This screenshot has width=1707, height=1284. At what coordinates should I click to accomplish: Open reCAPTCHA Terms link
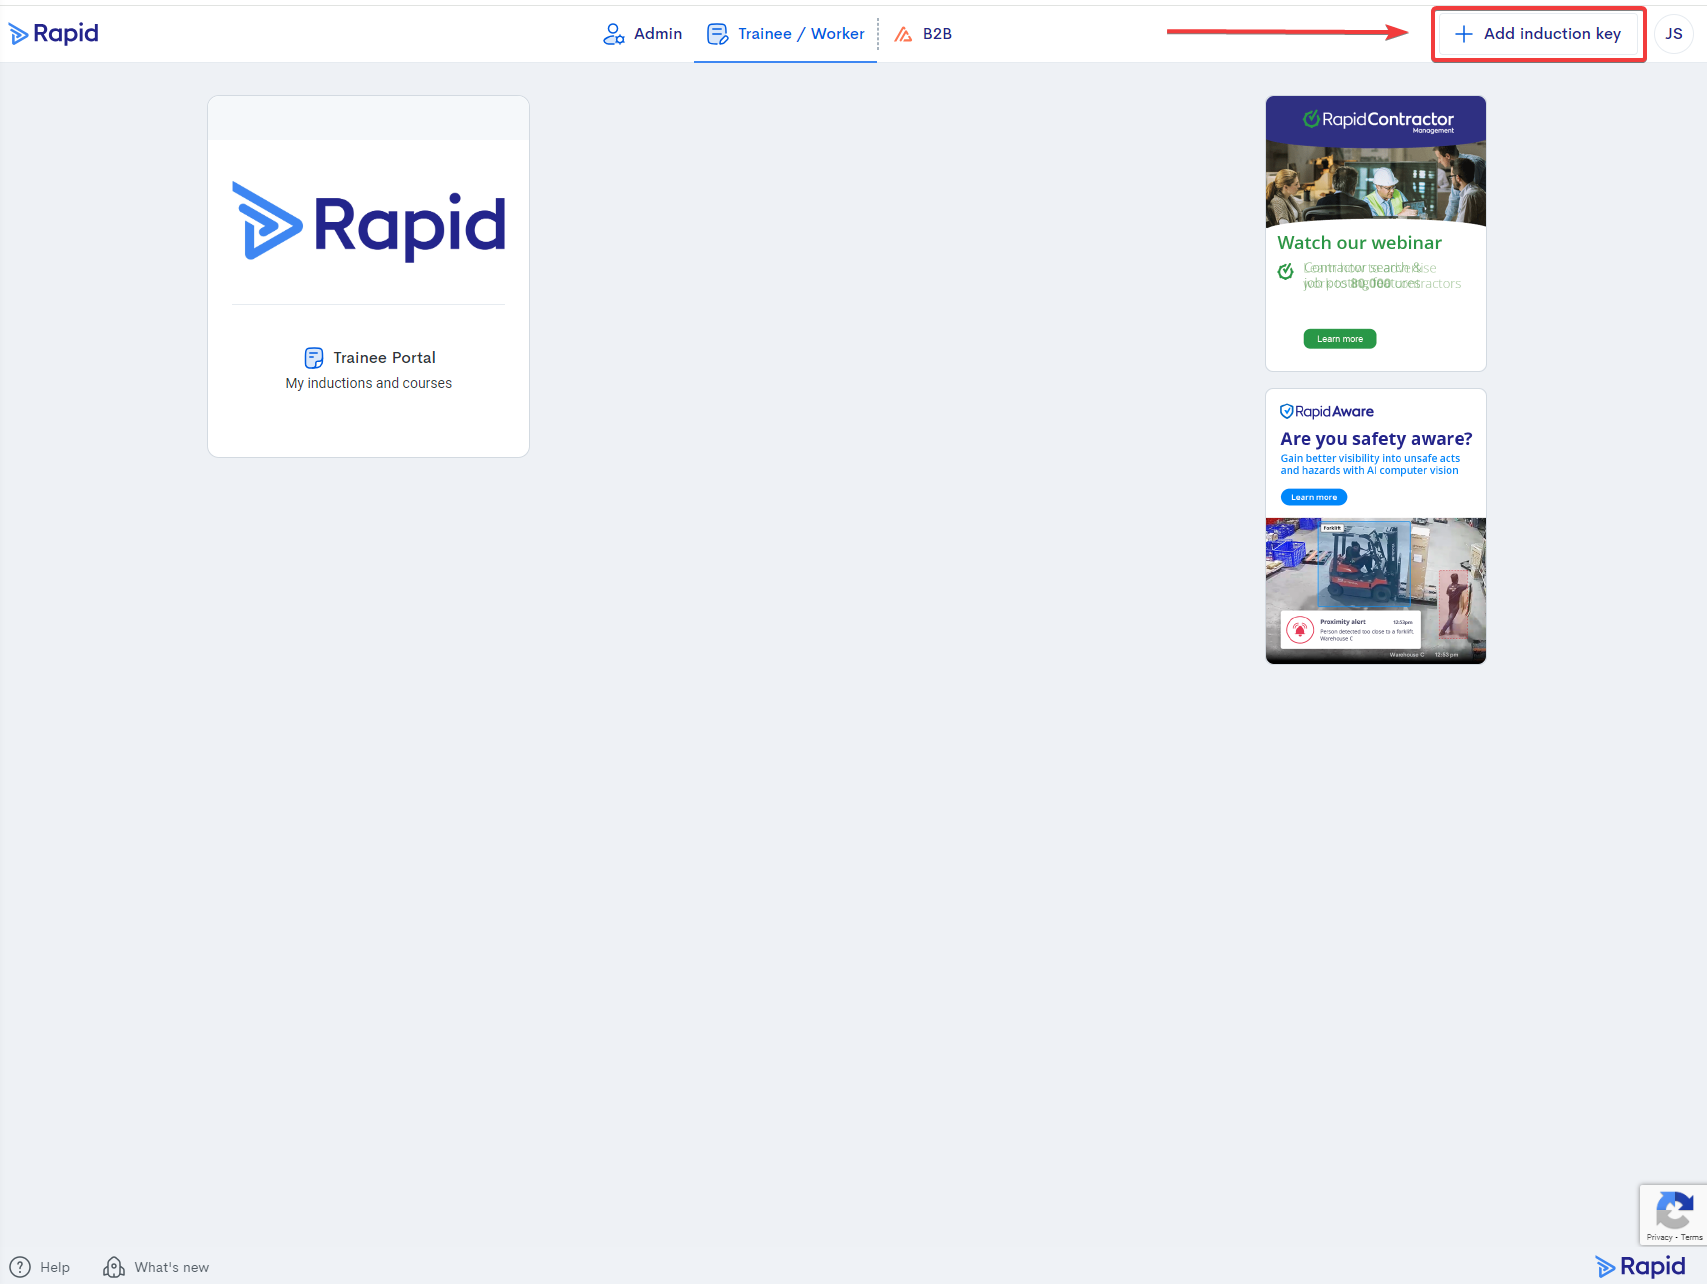click(1692, 1237)
